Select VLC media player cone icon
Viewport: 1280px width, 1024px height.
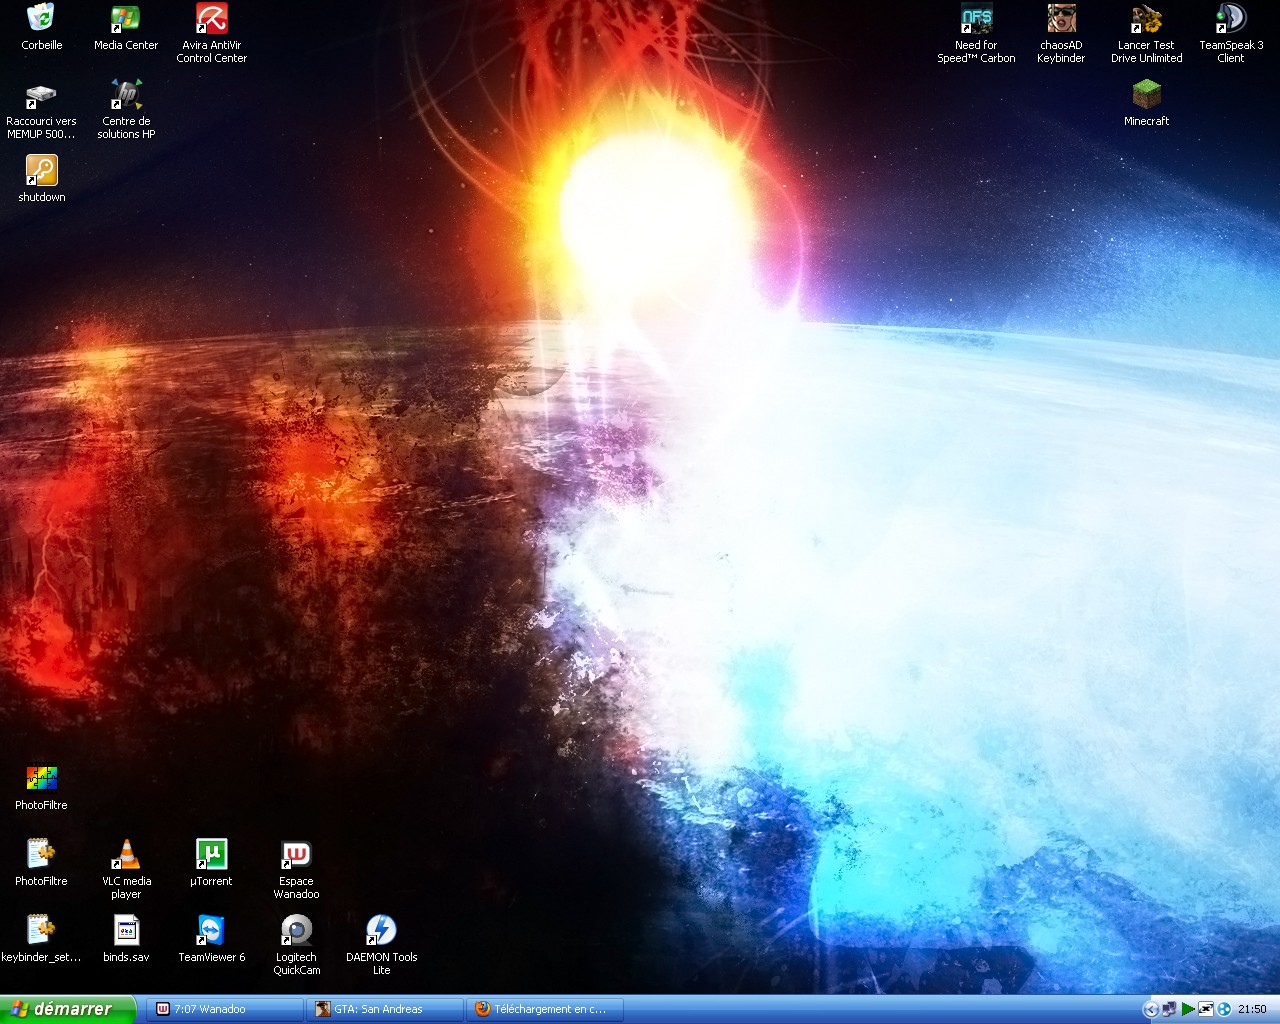click(126, 869)
